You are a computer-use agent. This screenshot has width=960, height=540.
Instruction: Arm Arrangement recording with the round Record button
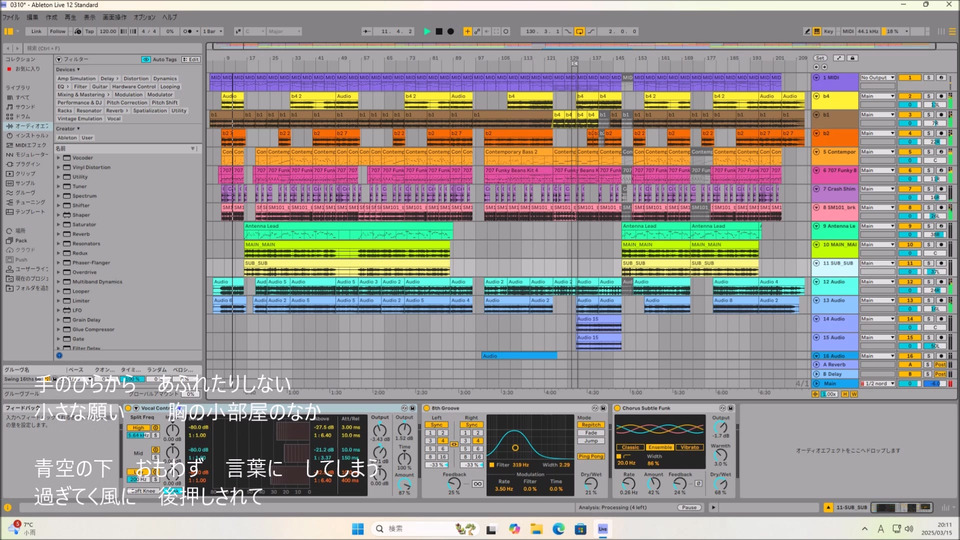click(x=451, y=31)
